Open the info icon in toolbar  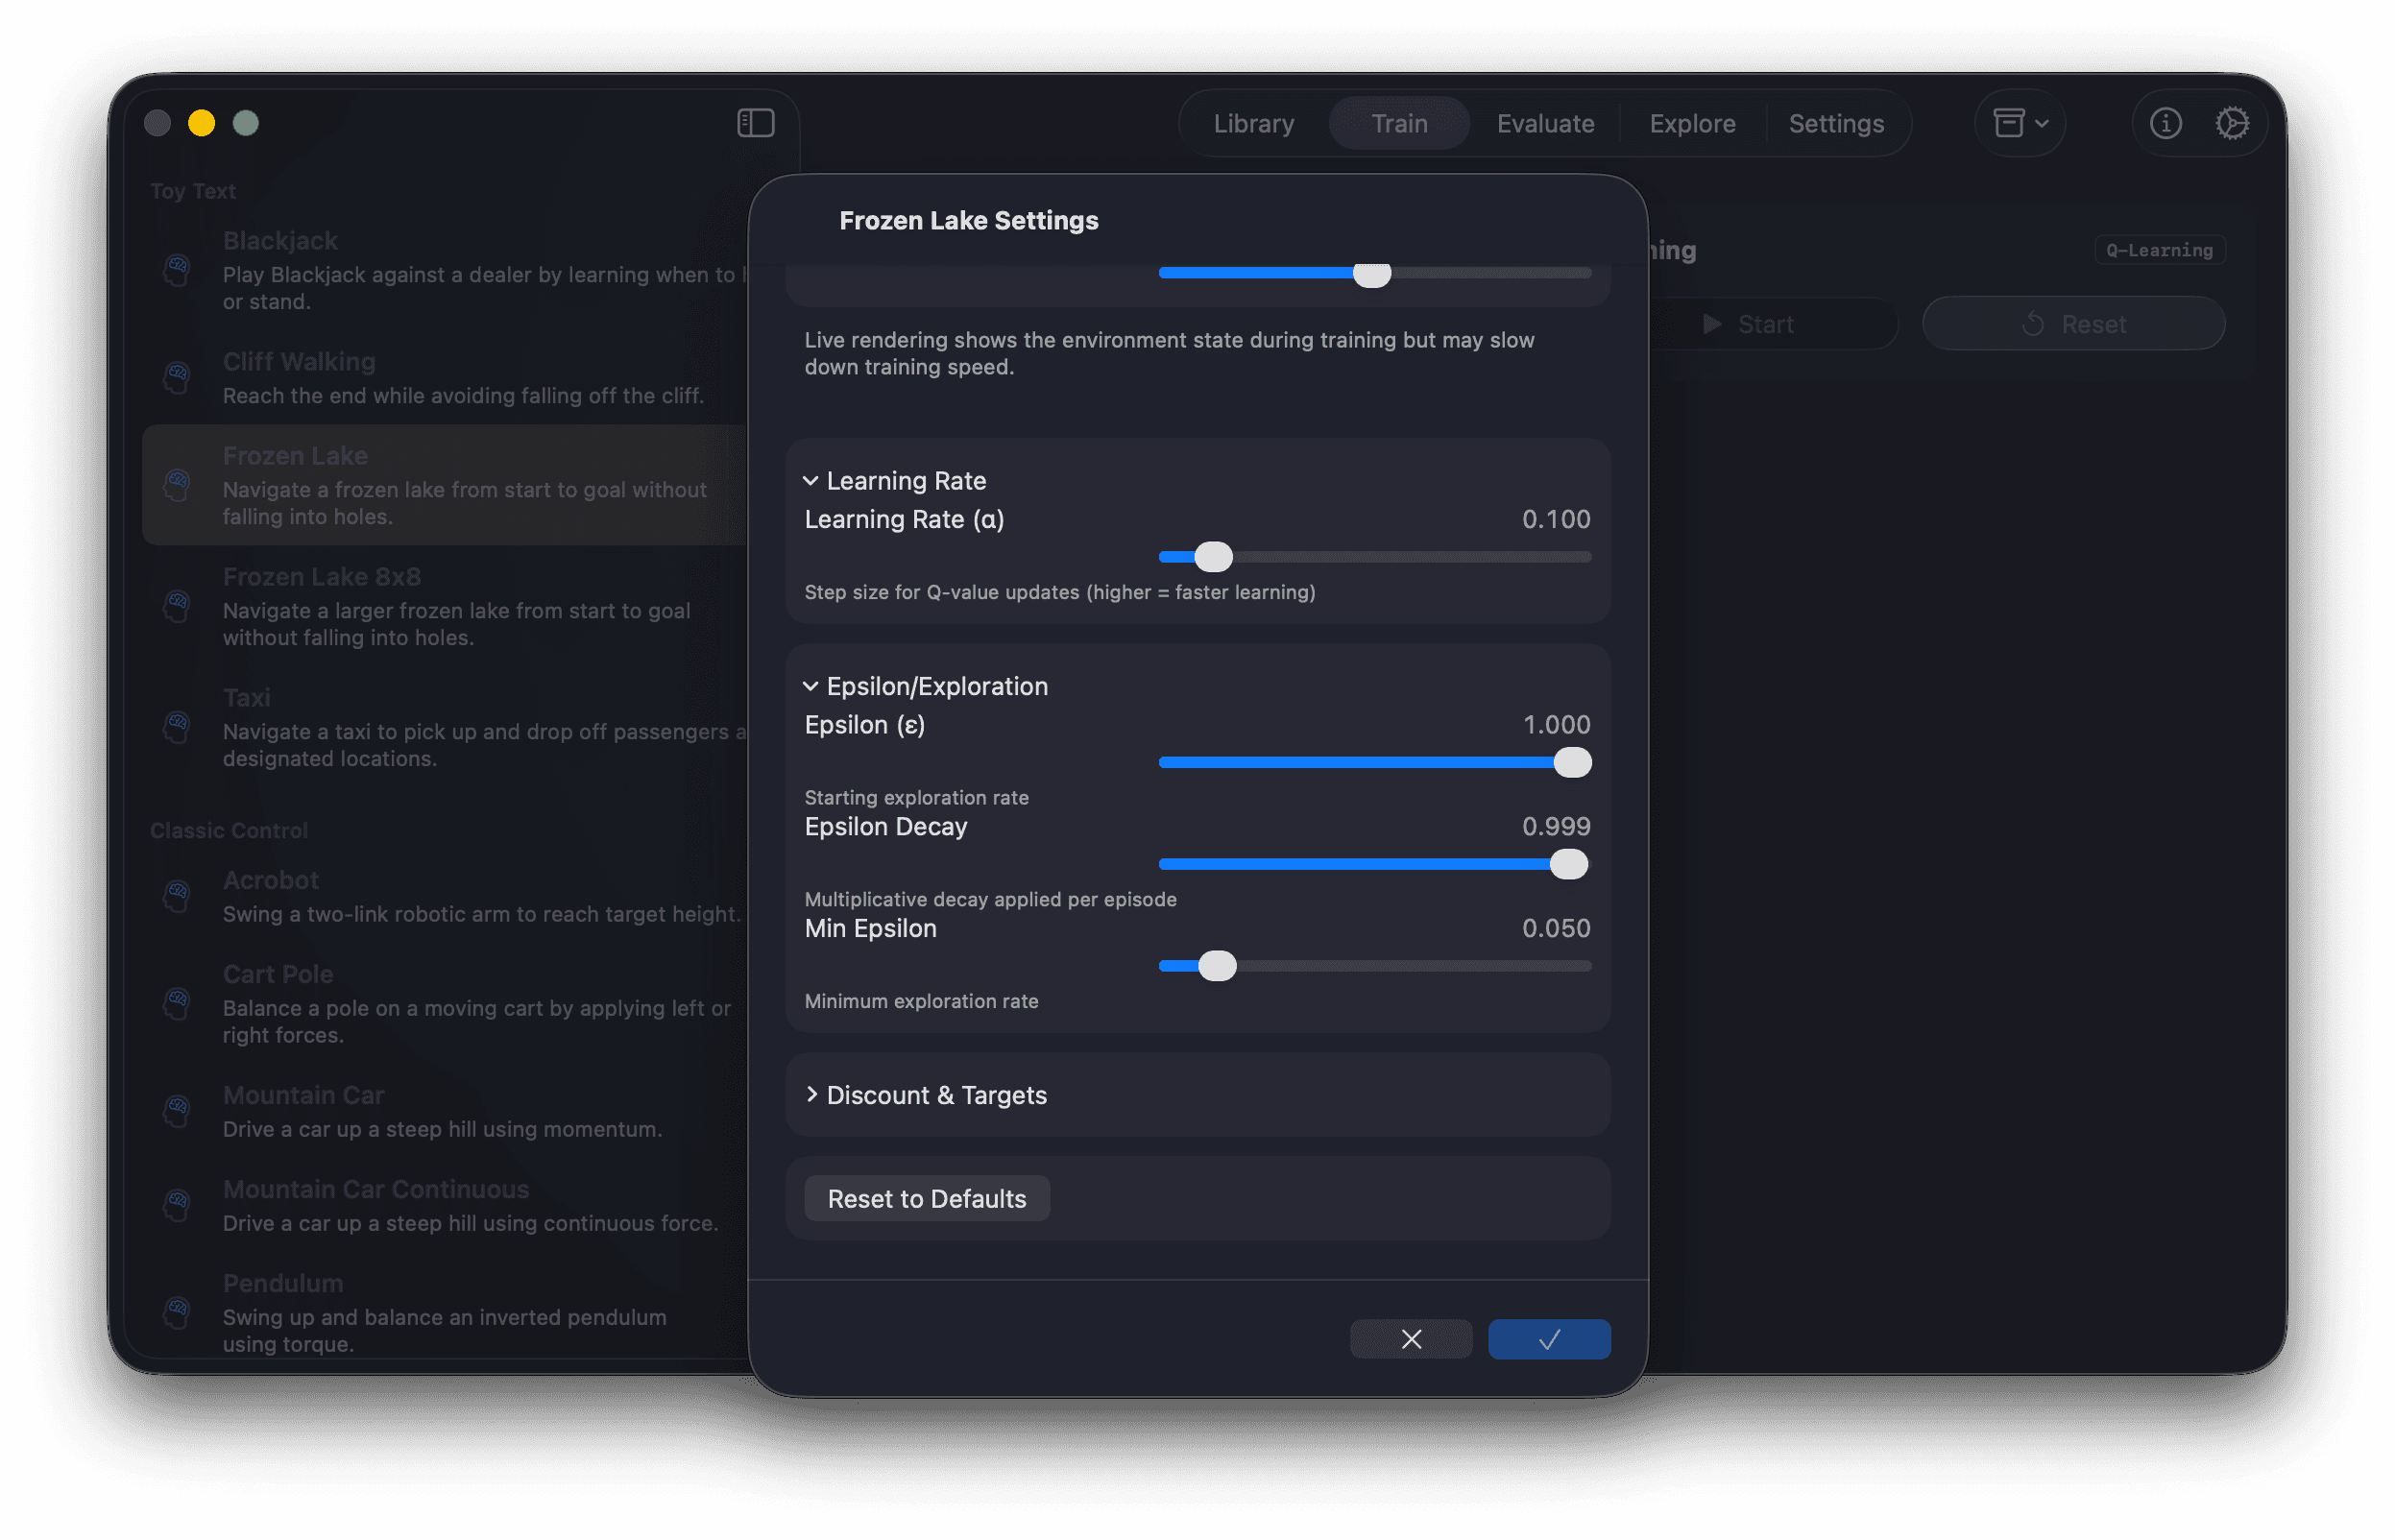point(2165,123)
